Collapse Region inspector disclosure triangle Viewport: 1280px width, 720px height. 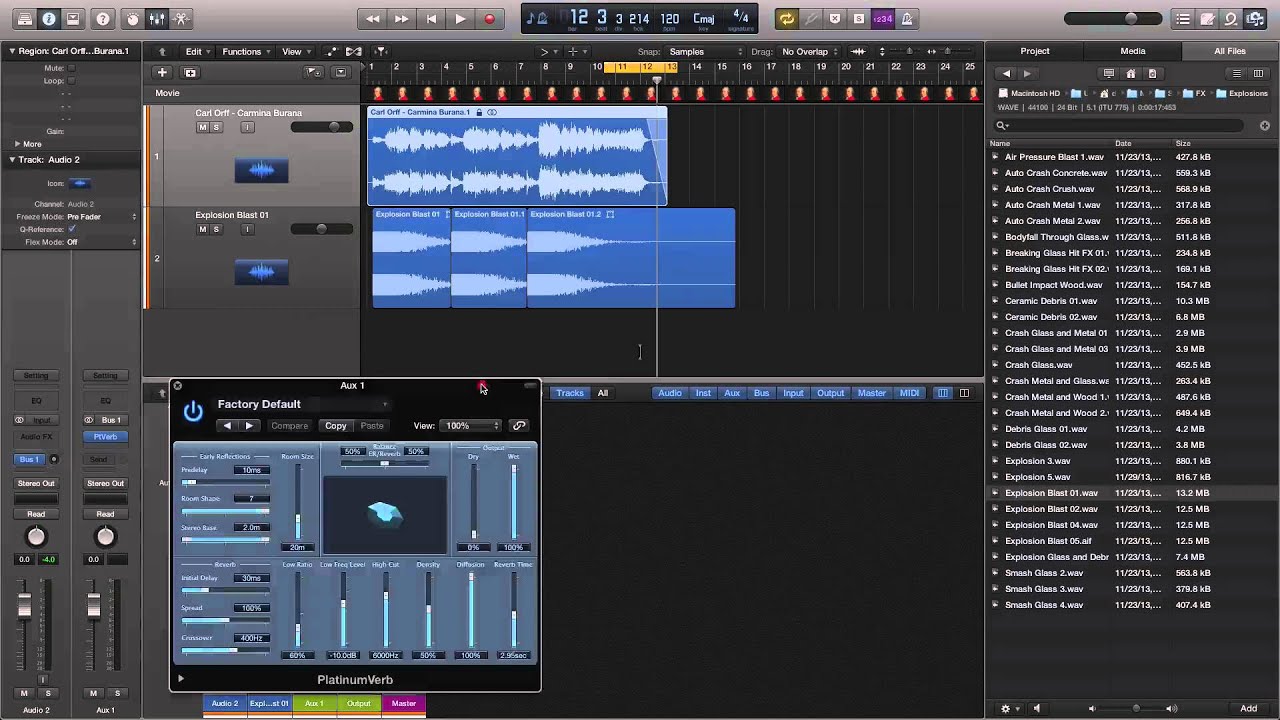point(13,51)
